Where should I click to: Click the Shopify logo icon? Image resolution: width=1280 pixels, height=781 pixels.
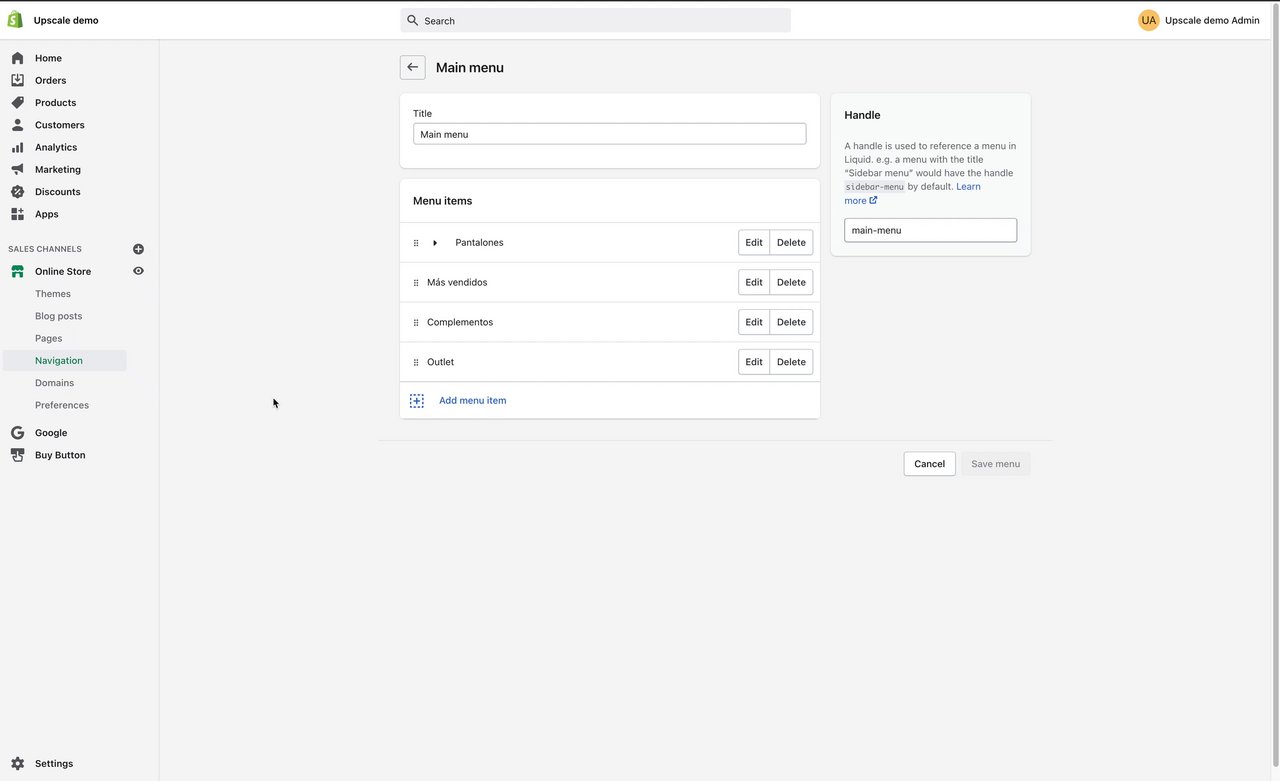click(x=15, y=20)
